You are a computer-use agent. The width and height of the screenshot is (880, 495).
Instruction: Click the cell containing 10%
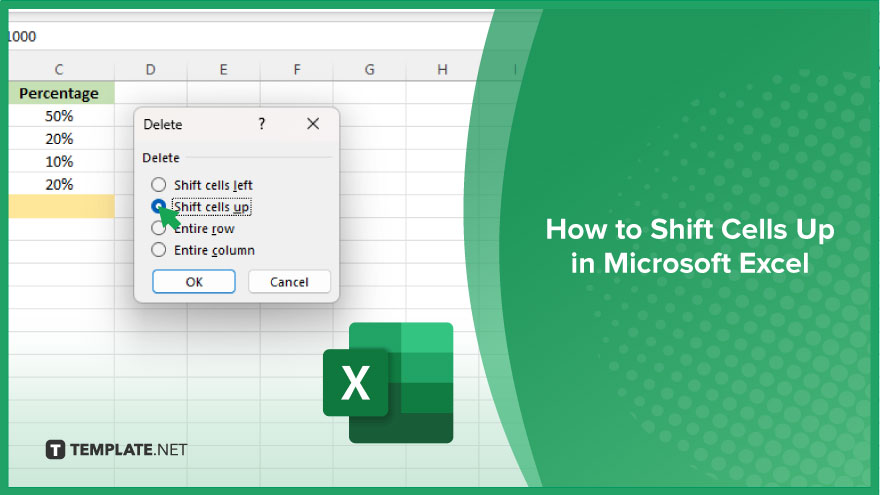(59, 162)
